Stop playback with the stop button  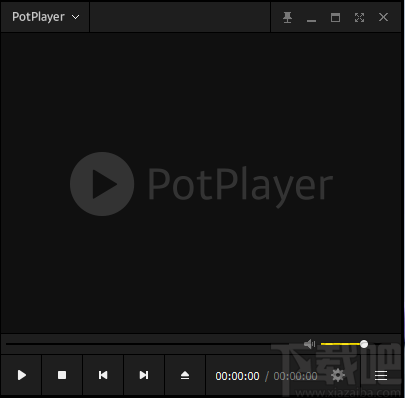62,375
